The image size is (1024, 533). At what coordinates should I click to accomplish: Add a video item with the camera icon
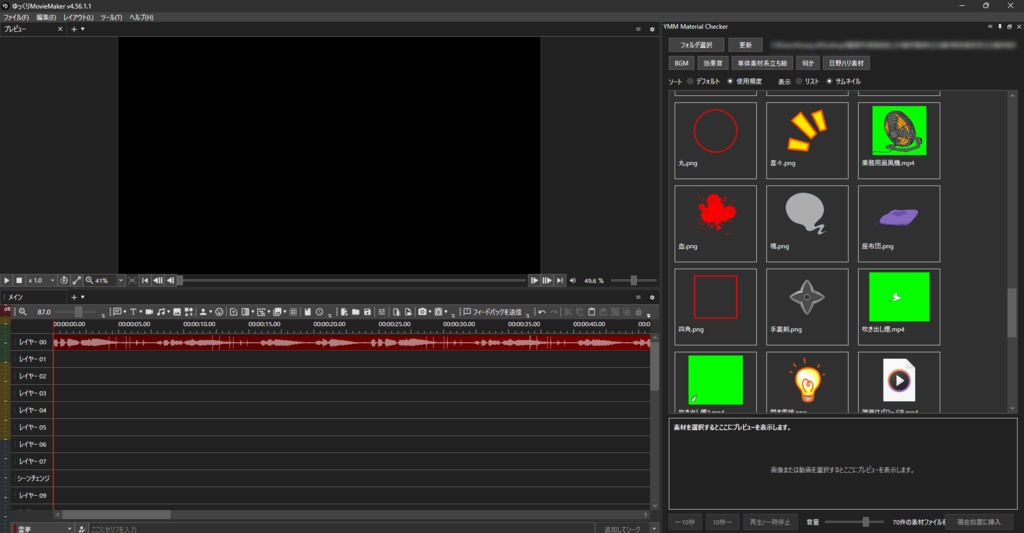(149, 312)
